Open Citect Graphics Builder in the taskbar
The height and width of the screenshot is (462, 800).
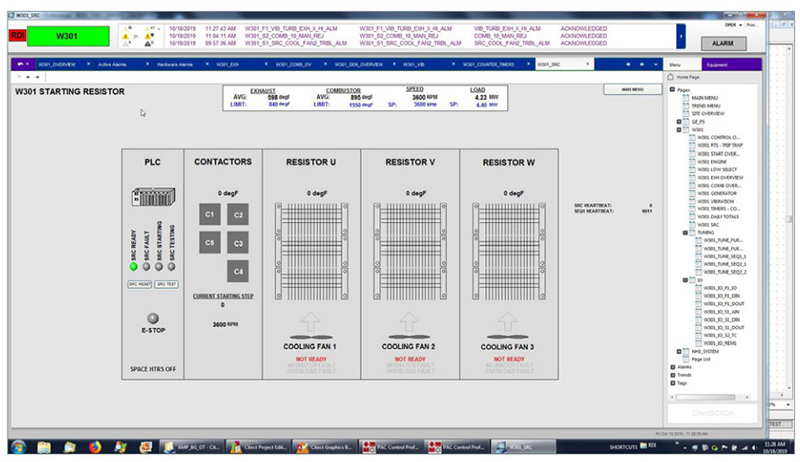pos(324,447)
